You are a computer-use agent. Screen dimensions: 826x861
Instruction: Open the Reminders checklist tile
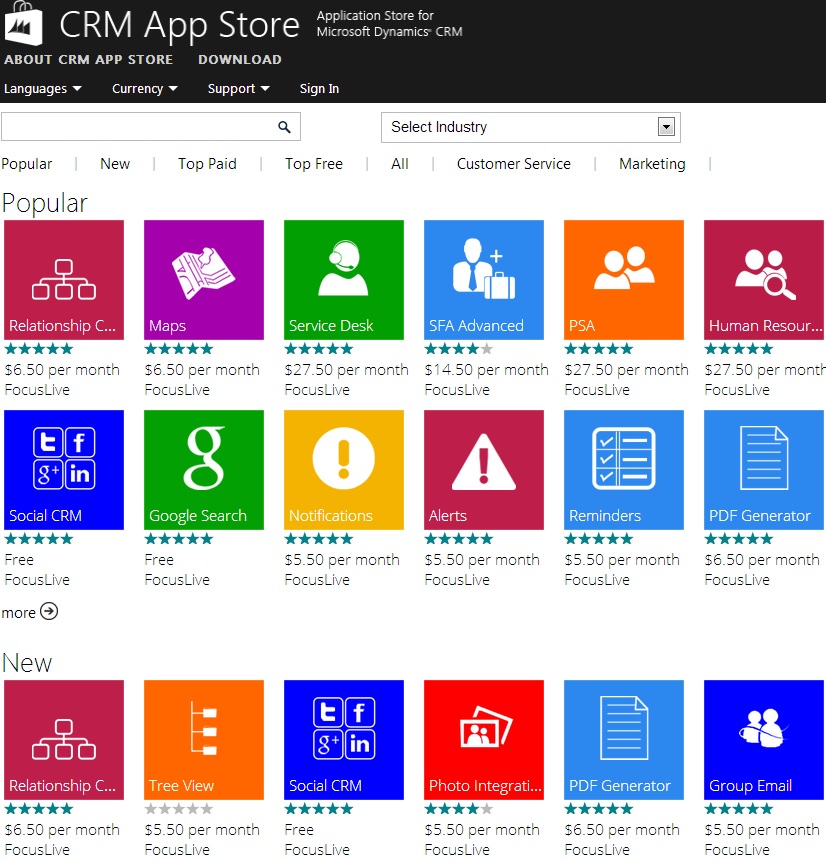(624, 470)
